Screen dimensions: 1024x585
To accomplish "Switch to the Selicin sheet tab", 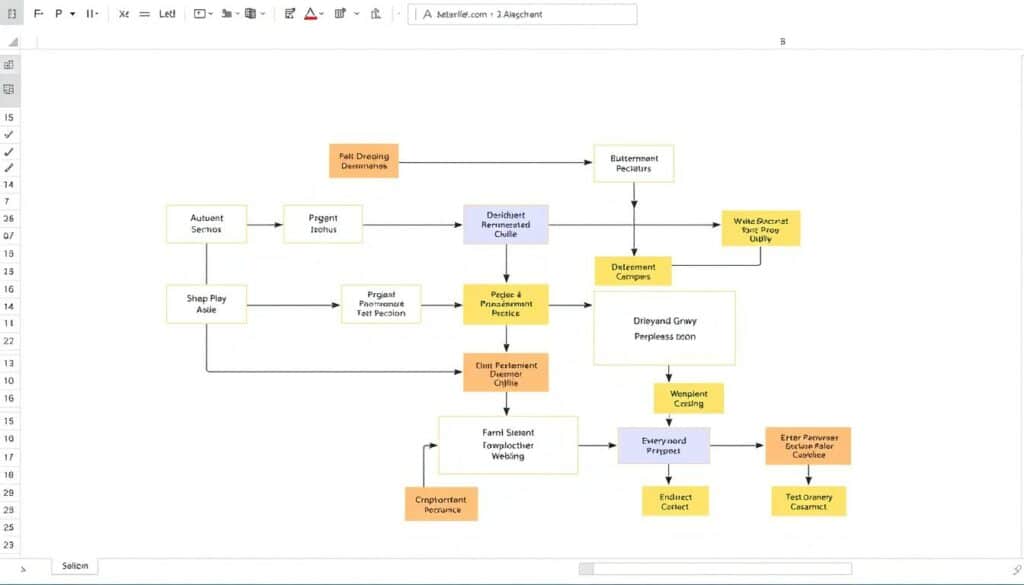I will [x=74, y=566].
